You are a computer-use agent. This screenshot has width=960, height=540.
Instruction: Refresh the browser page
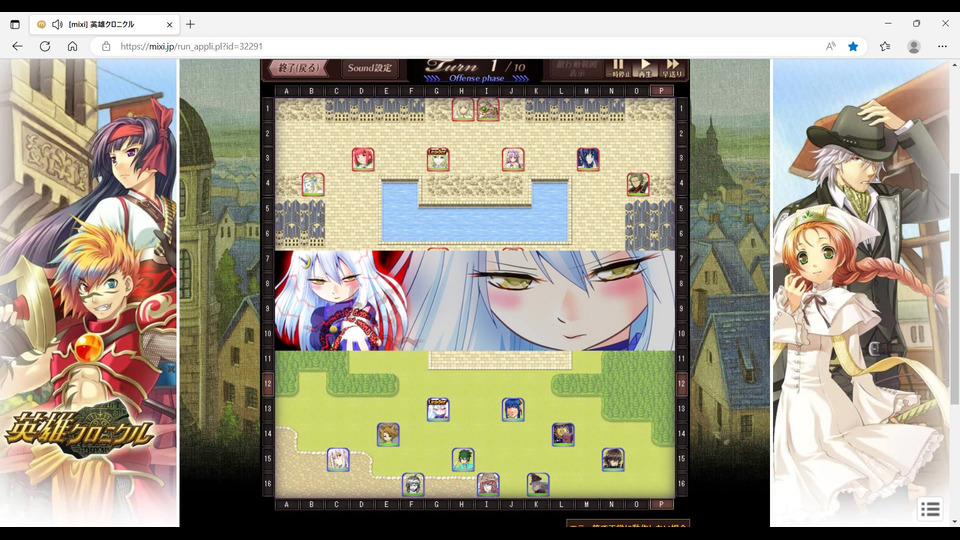pyautogui.click(x=45, y=47)
